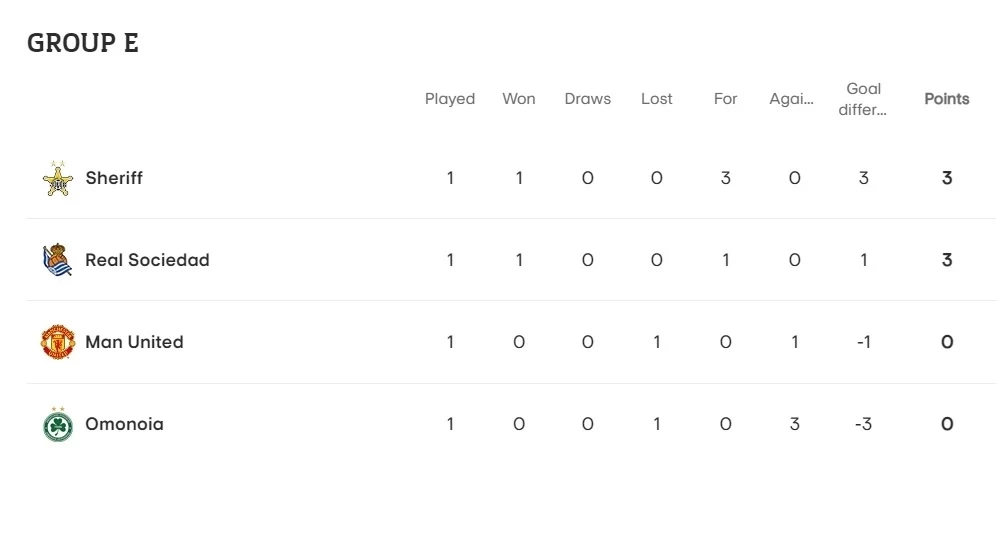
Task: Click the Draws column header
Action: coord(588,99)
